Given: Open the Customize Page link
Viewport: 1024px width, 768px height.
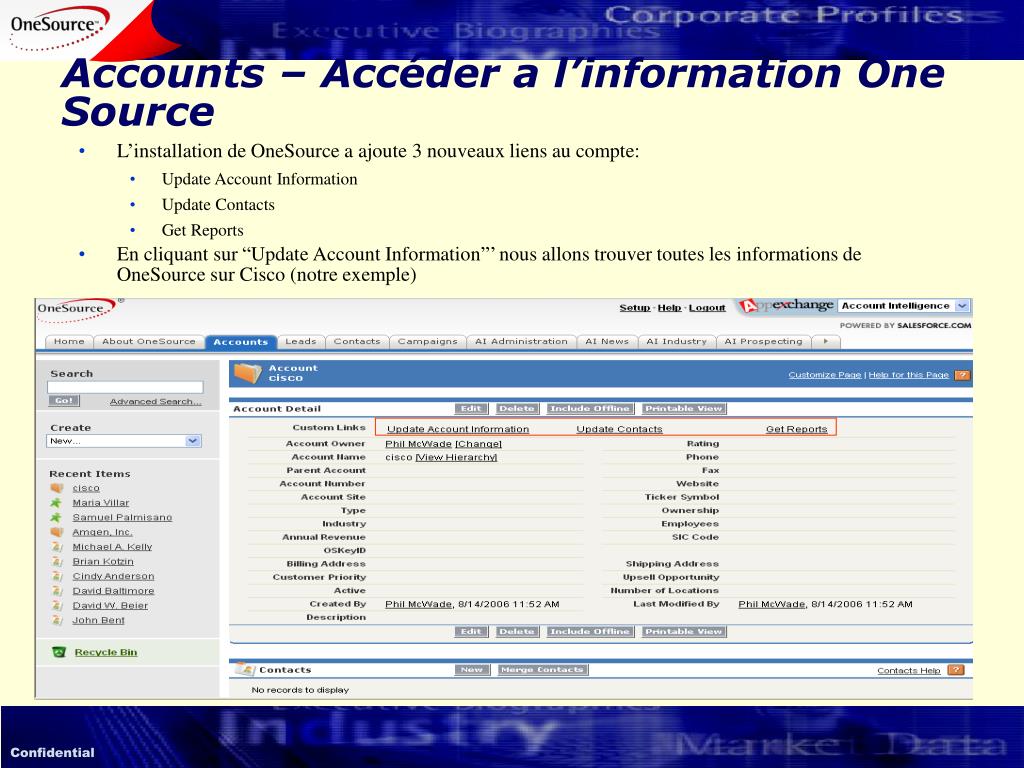Looking at the screenshot, I should [825, 375].
